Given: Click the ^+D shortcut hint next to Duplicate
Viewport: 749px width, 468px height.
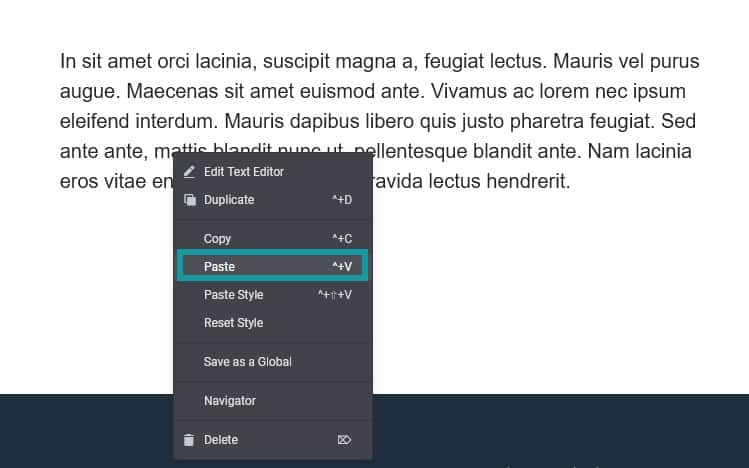Looking at the screenshot, I should click(x=341, y=200).
